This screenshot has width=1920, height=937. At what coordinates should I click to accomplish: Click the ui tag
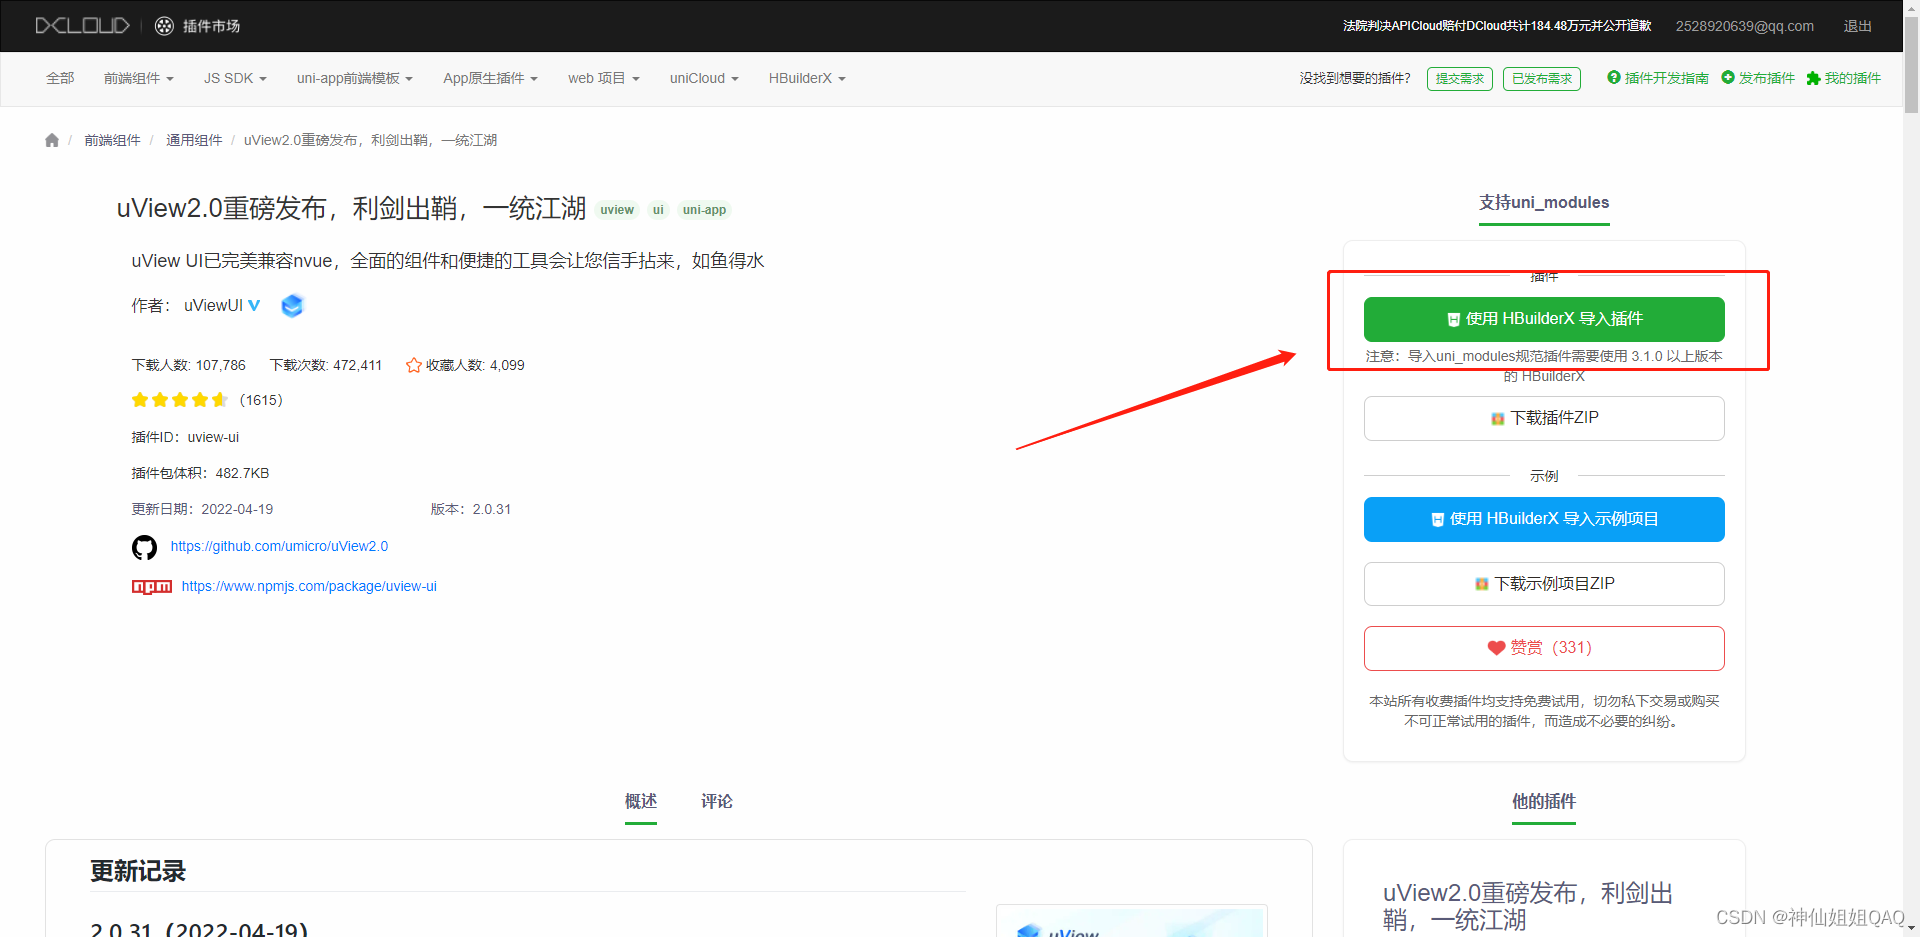658,210
